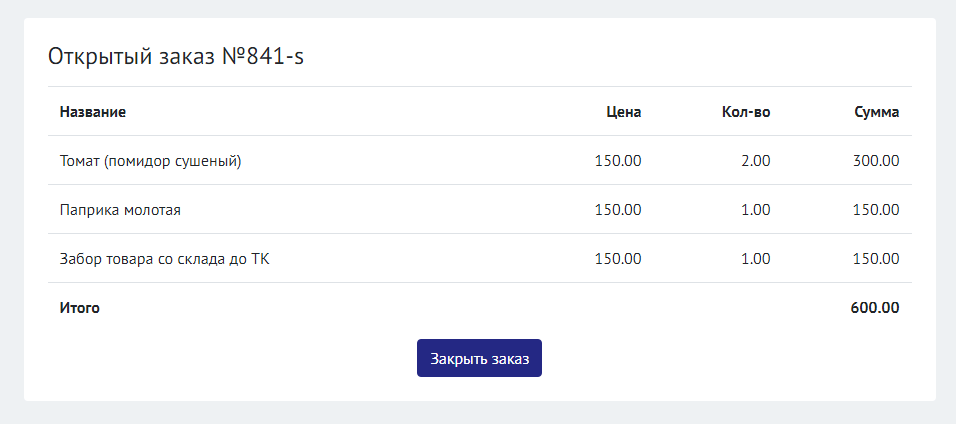
Task: Select the "Паприка молотая" item name
Action: [120, 210]
